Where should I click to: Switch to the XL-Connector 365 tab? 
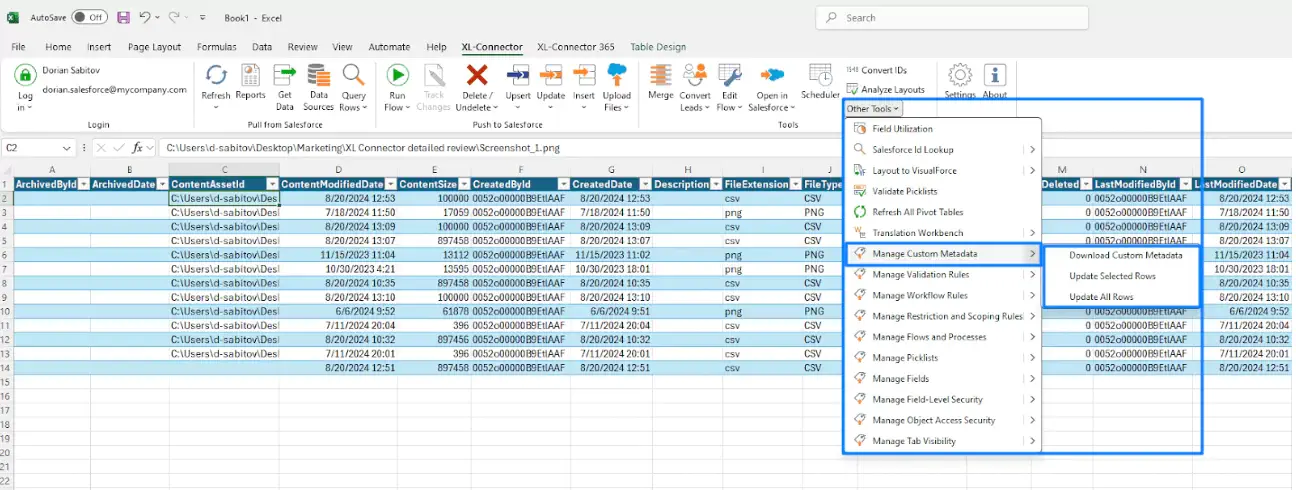click(577, 47)
